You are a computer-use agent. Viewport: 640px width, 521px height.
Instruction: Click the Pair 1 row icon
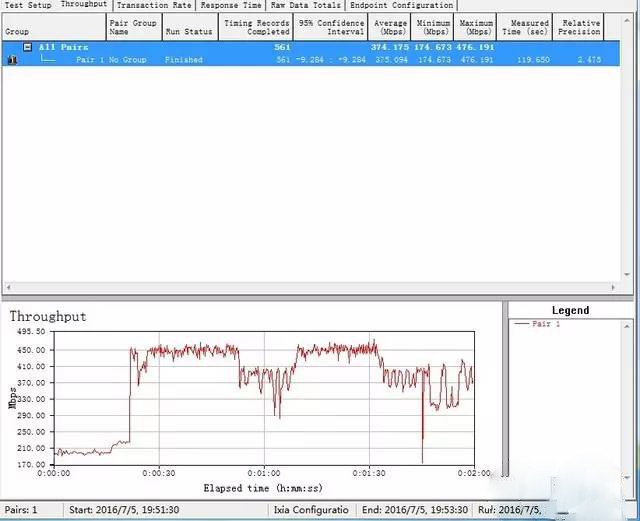click(x=11, y=60)
